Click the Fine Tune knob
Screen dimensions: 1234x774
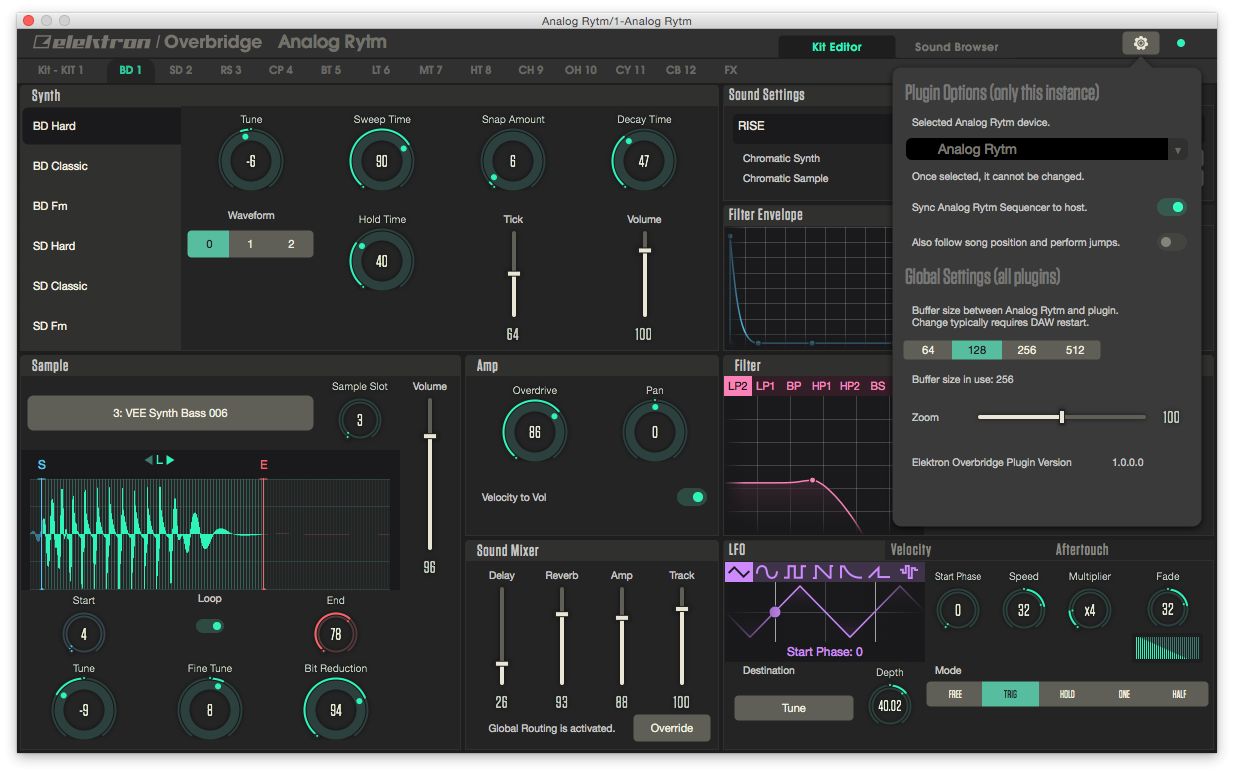[210, 710]
